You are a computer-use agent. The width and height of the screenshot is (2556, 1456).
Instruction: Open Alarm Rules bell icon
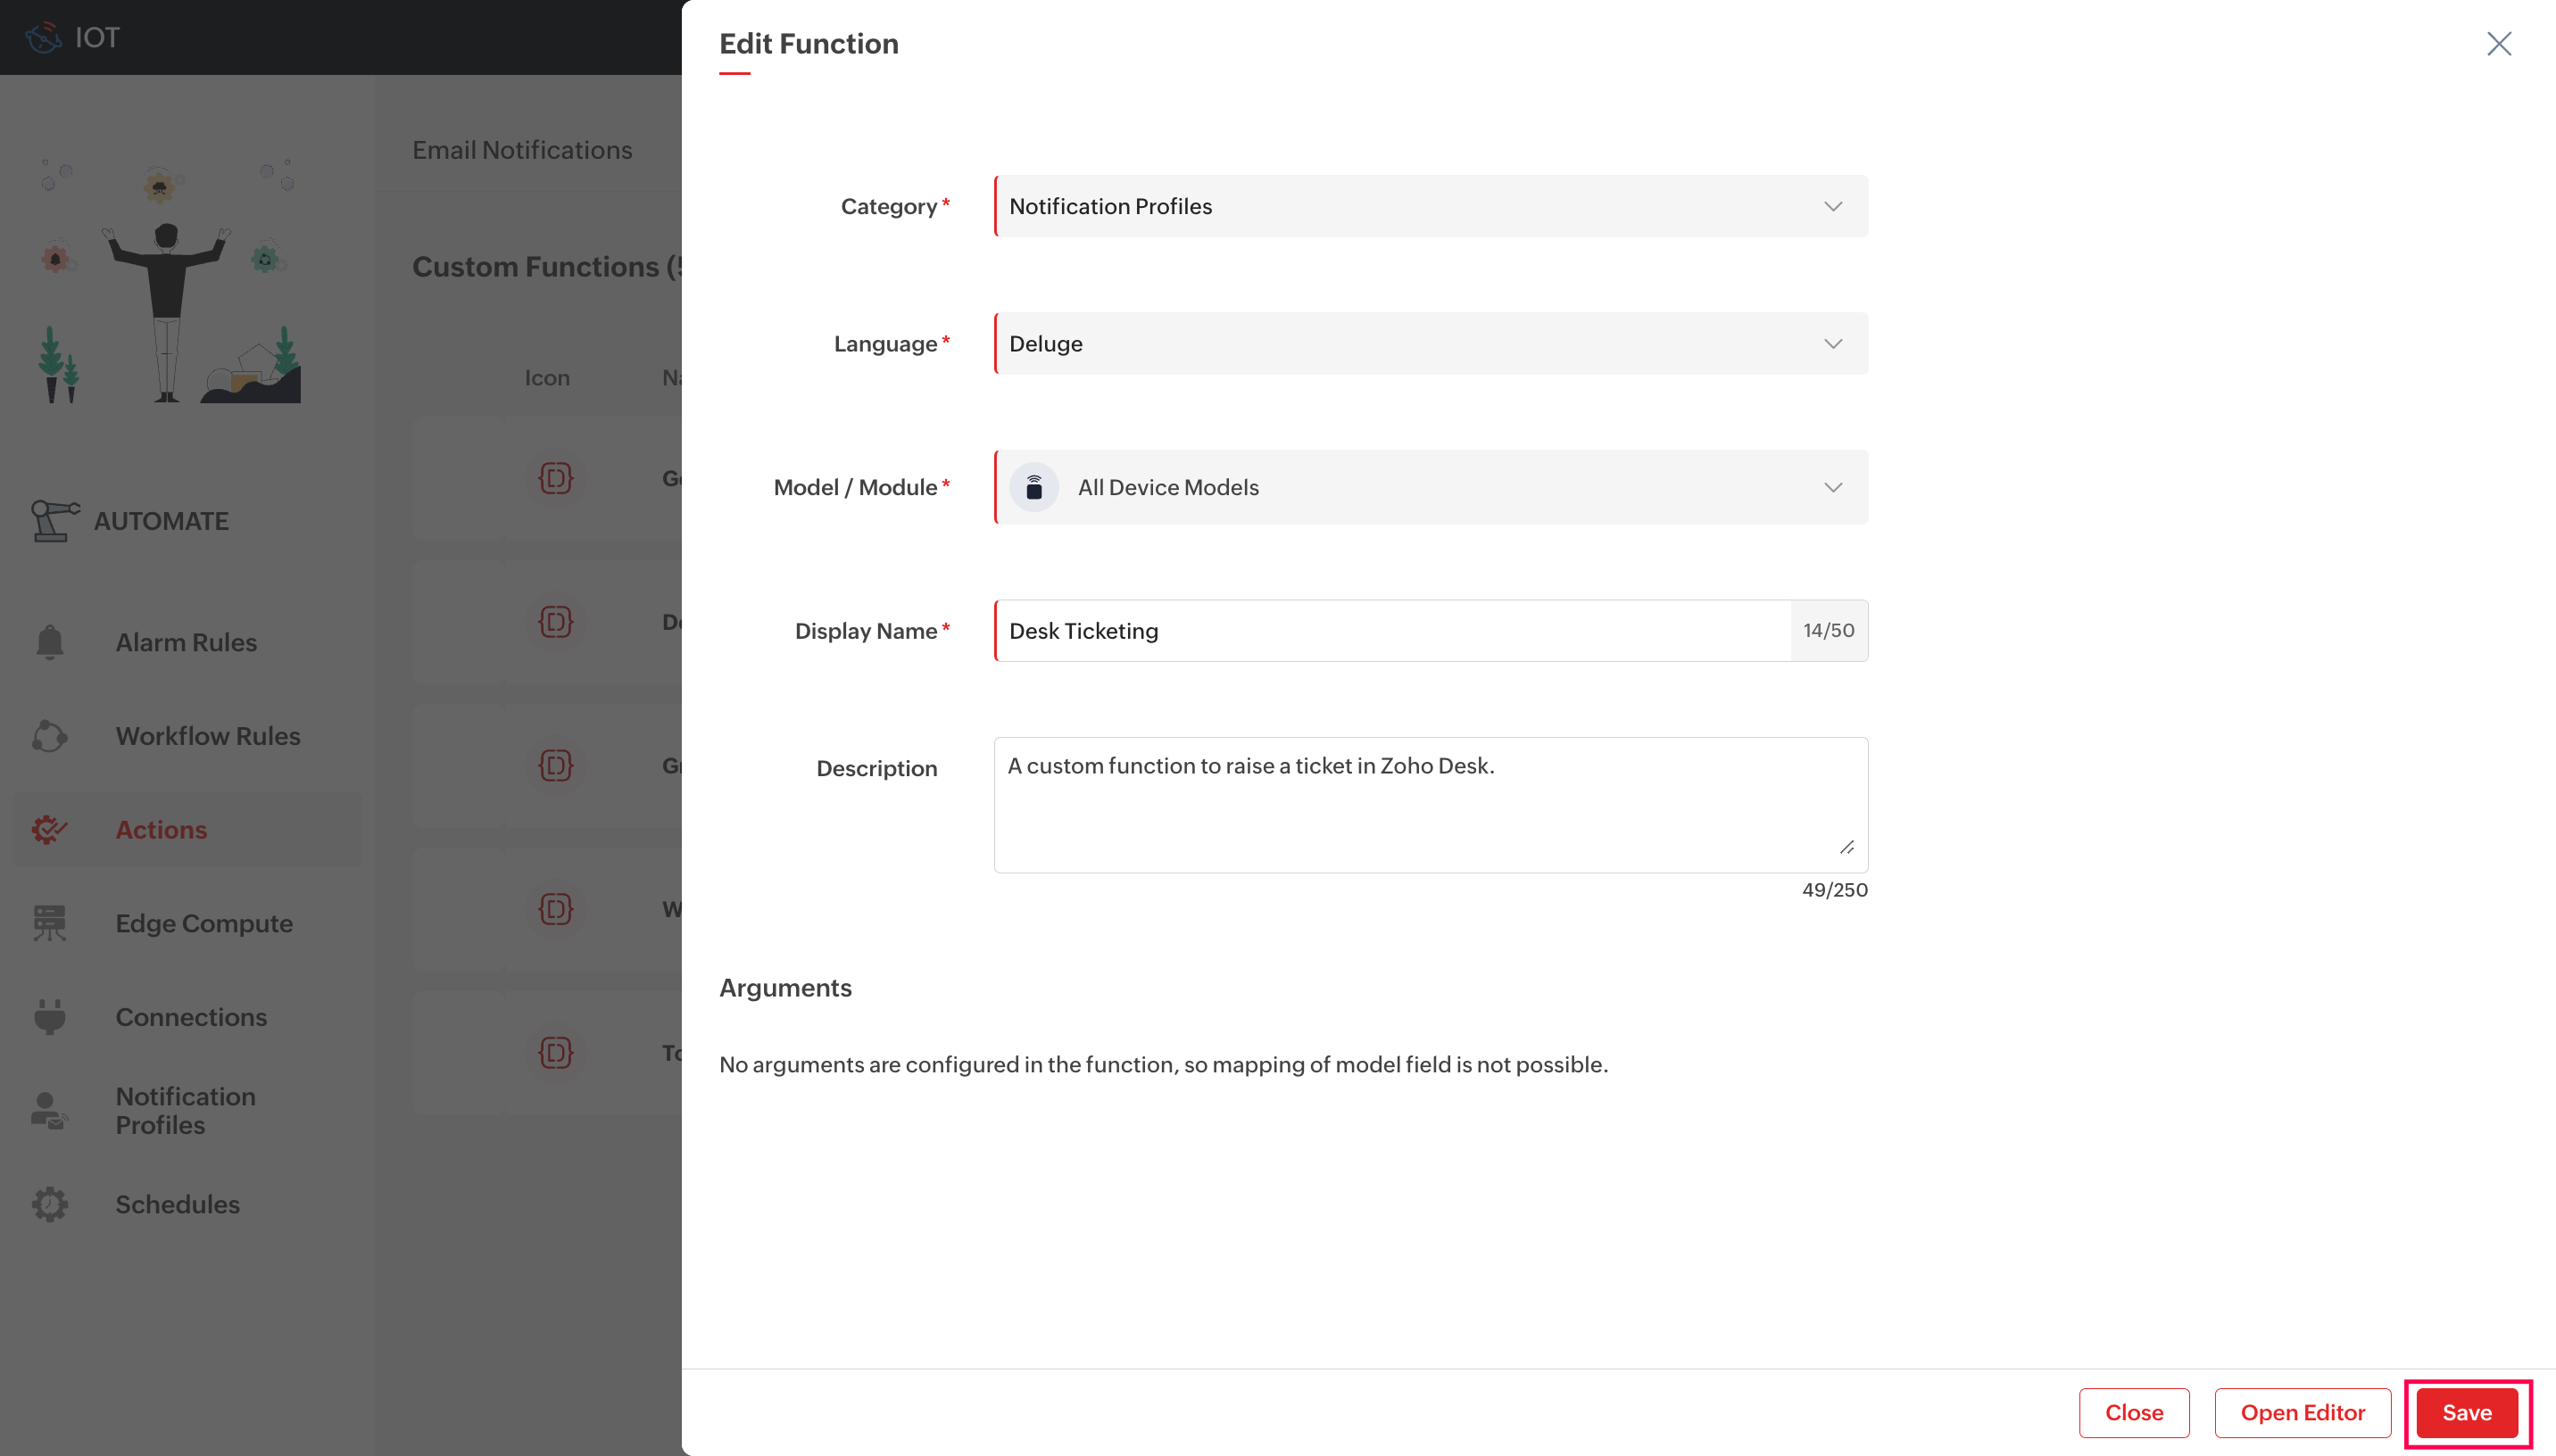click(49, 642)
